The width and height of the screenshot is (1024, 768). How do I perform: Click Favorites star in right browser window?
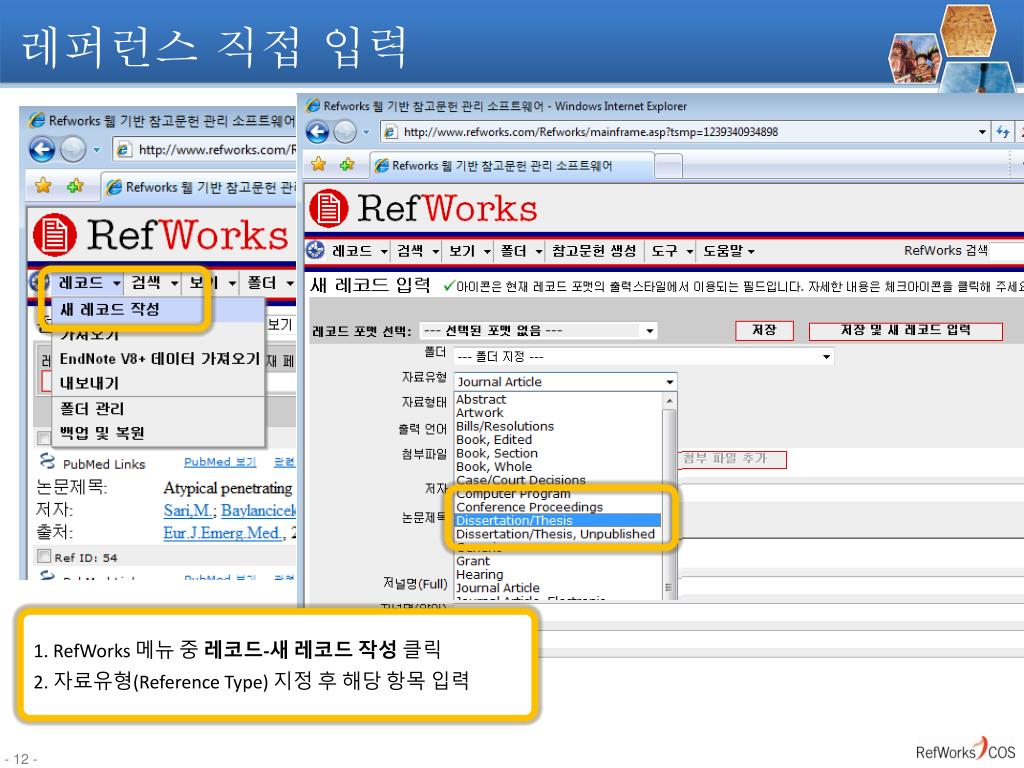point(318,164)
